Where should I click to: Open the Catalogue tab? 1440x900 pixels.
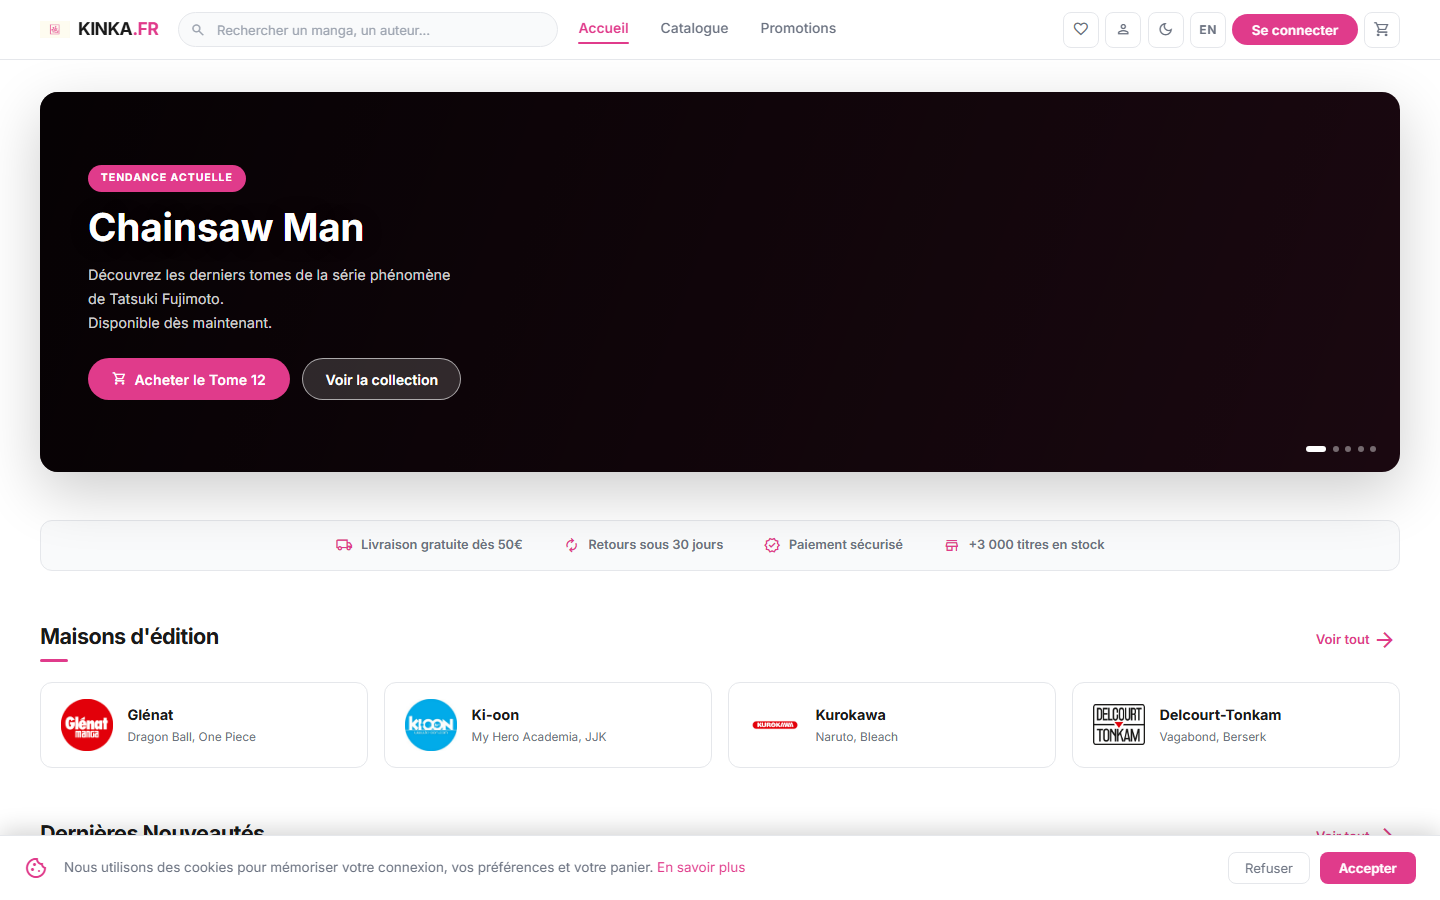694,29
